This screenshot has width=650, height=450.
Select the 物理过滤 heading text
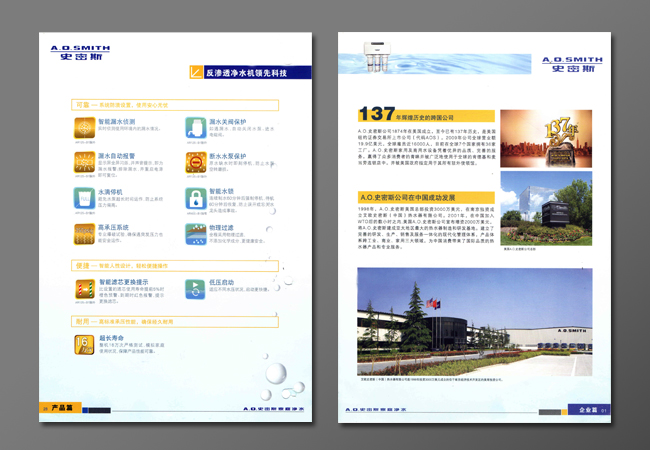(221, 227)
